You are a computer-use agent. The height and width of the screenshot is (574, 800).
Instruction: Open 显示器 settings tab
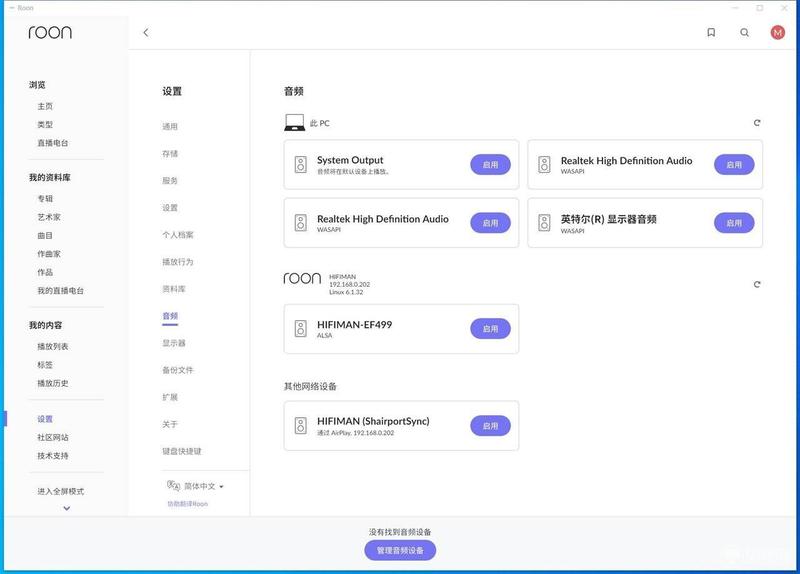(x=174, y=343)
